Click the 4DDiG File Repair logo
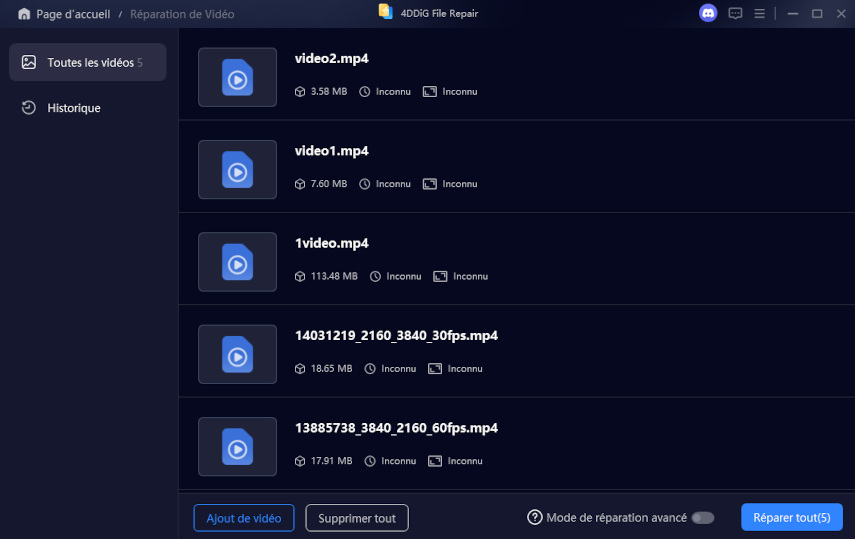Screen dimensions: 855x539 (386, 12)
